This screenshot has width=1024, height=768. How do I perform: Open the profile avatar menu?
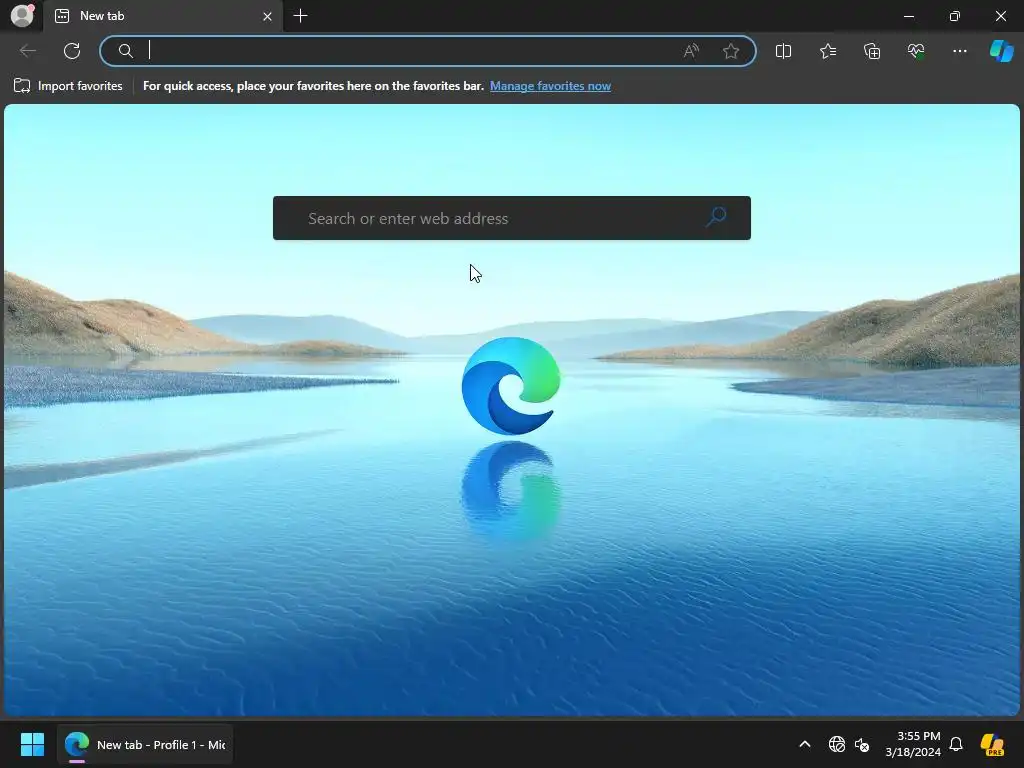click(x=22, y=15)
